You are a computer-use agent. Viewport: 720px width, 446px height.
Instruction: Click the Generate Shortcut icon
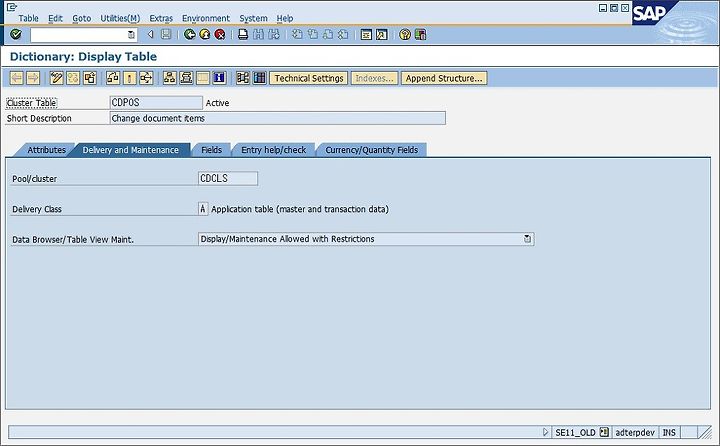382,34
